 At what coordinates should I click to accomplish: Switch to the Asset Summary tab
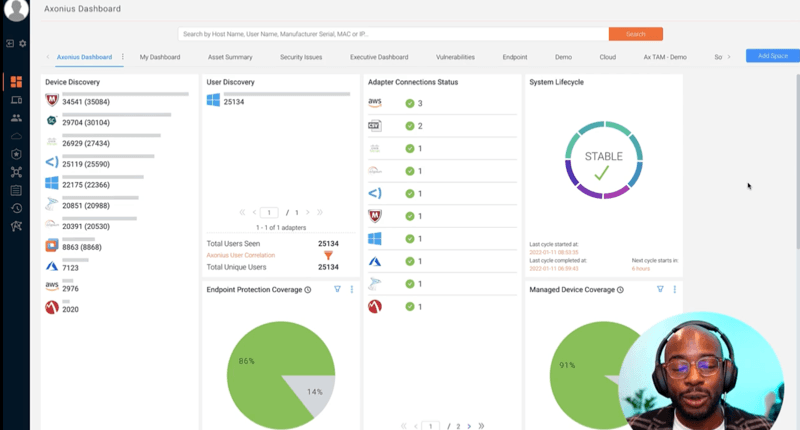[230, 57]
